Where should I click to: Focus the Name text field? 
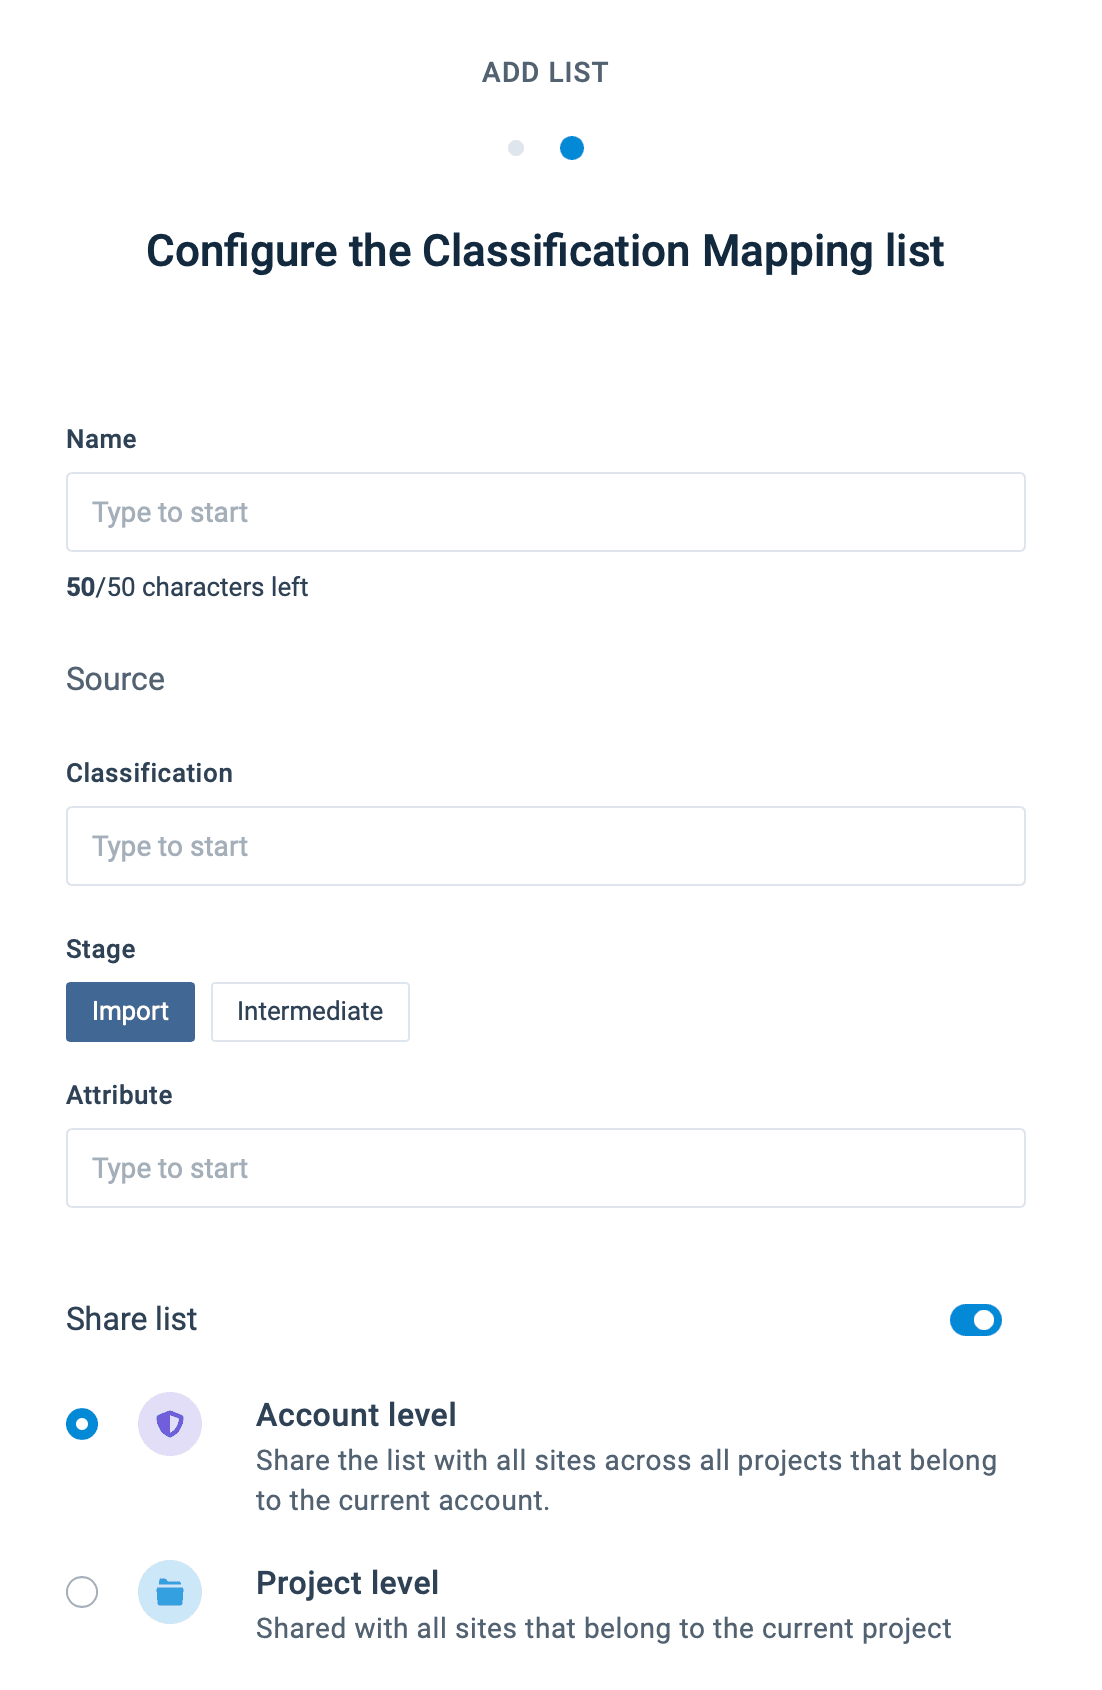[x=545, y=512]
